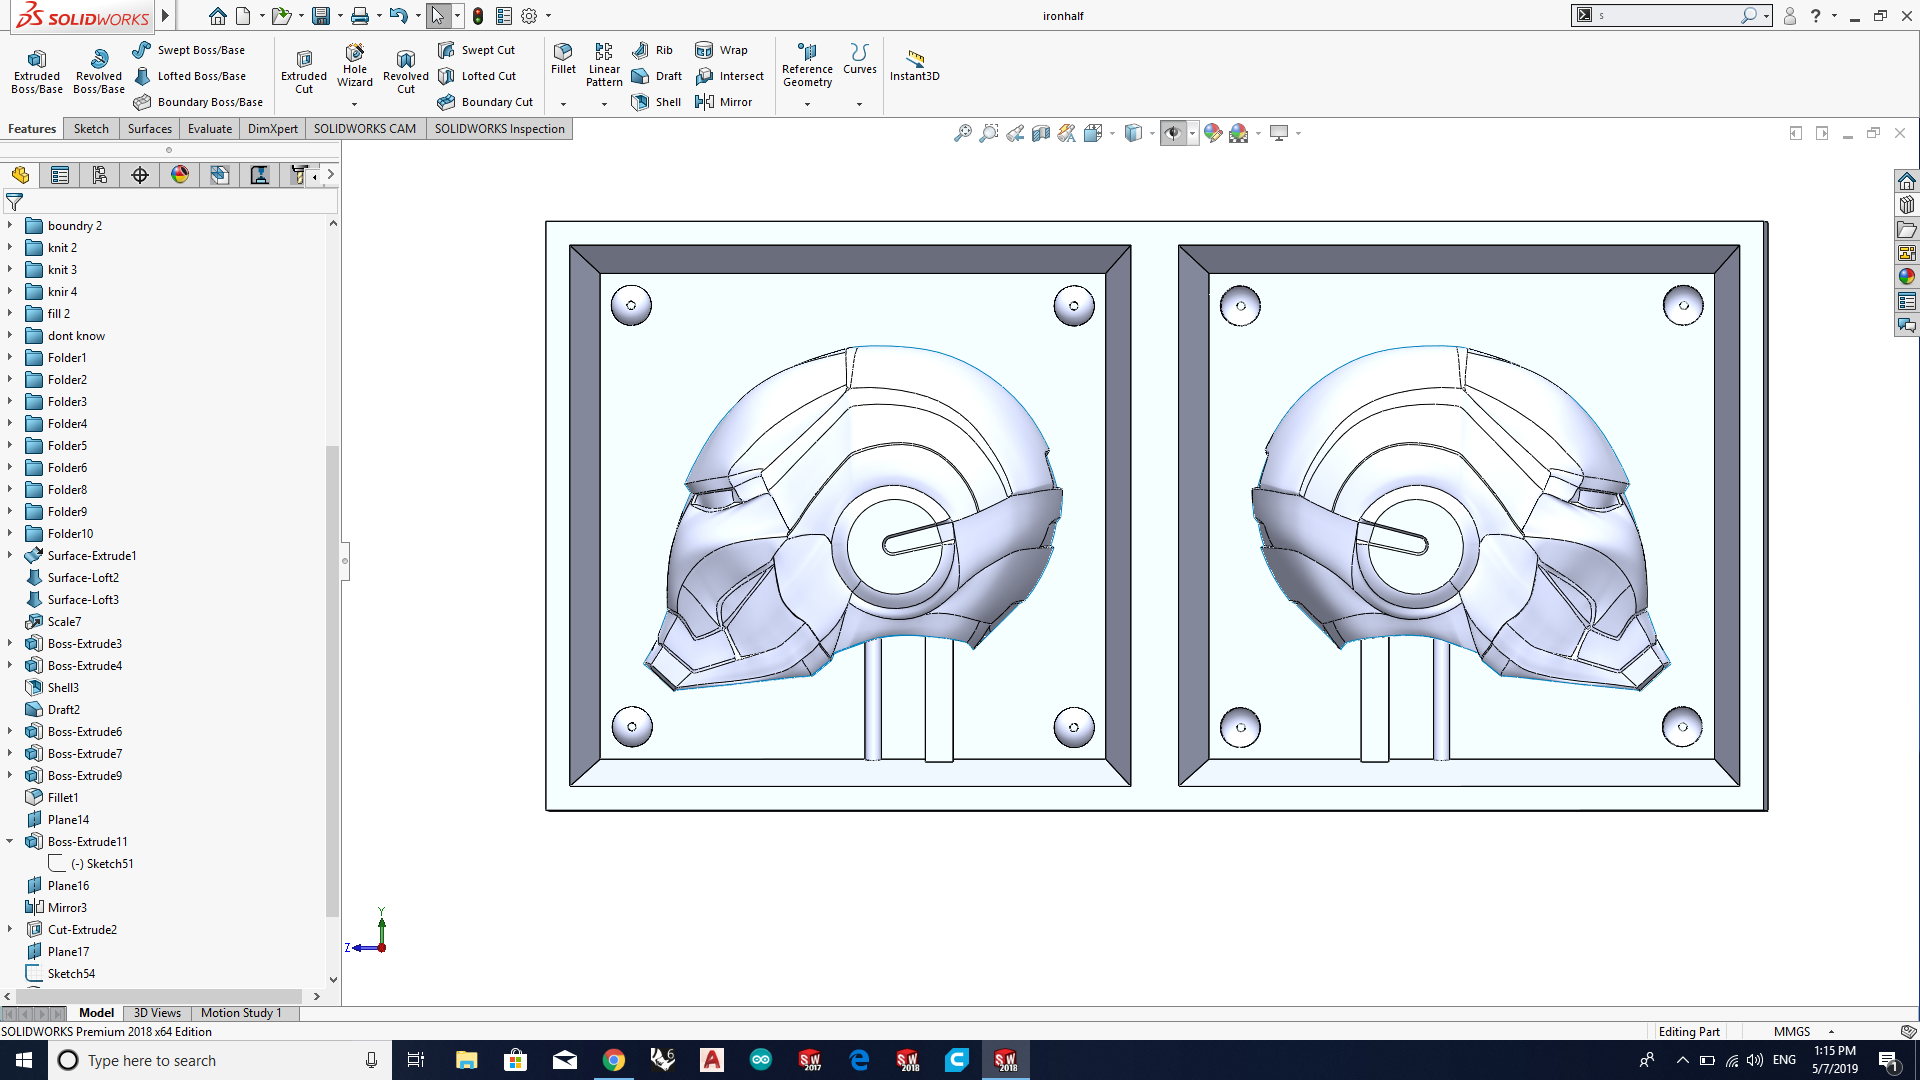The image size is (1920, 1080).
Task: Open the Section View tool
Action: coord(1041,133)
